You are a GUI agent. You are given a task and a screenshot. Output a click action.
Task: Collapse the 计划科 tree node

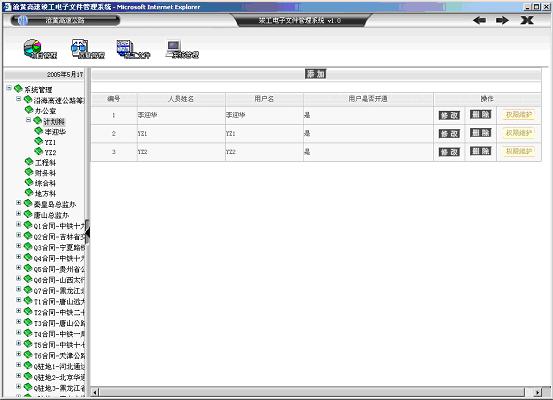29,120
